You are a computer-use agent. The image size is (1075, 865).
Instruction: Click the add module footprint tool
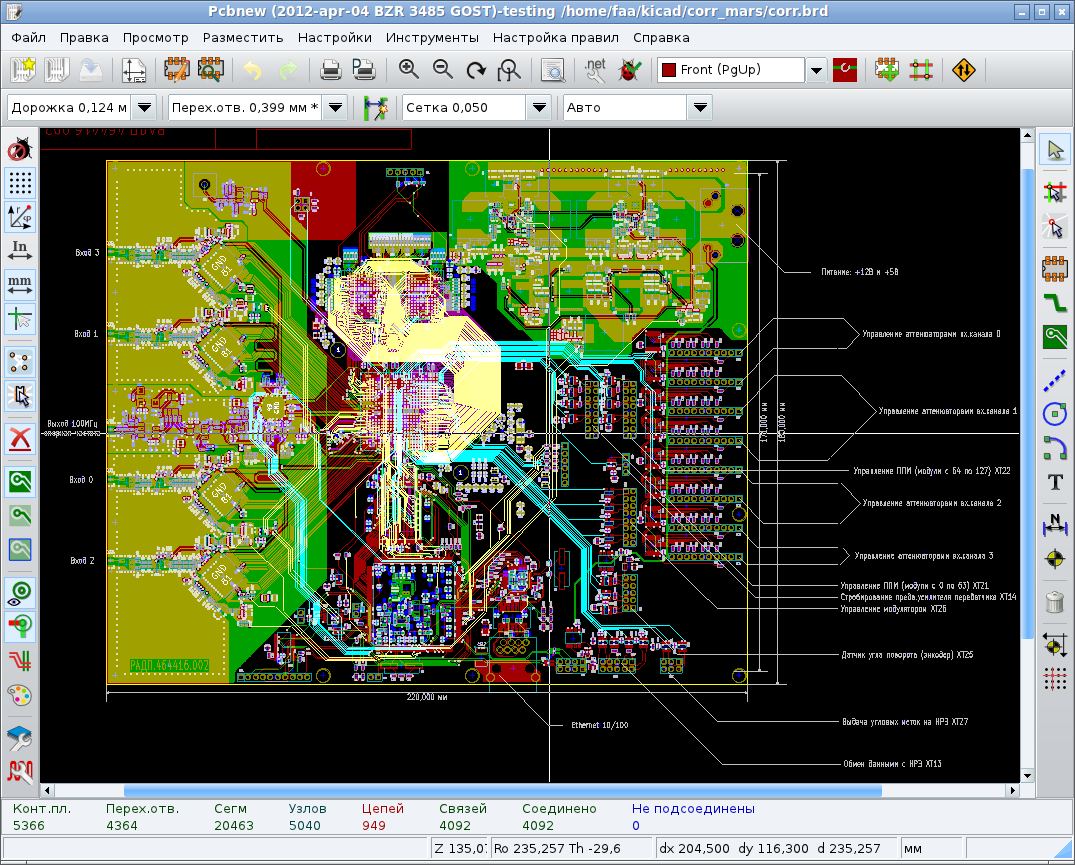point(1054,266)
